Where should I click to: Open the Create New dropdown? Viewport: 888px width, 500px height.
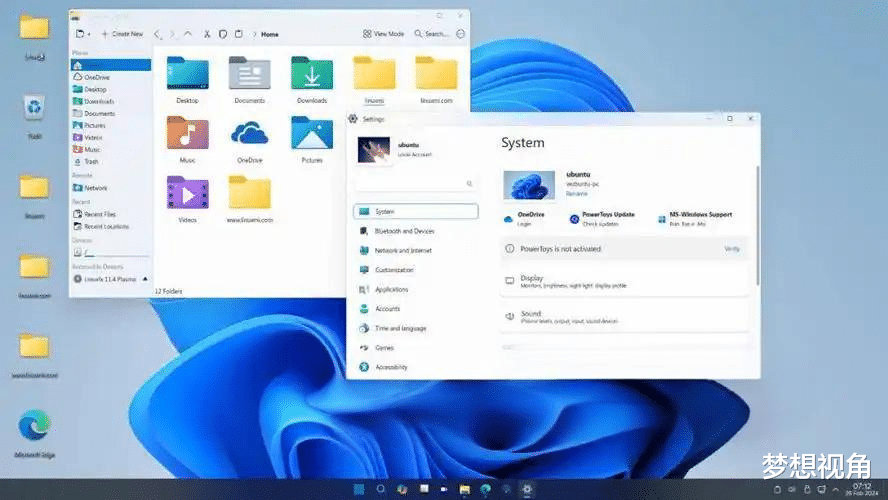coord(121,34)
